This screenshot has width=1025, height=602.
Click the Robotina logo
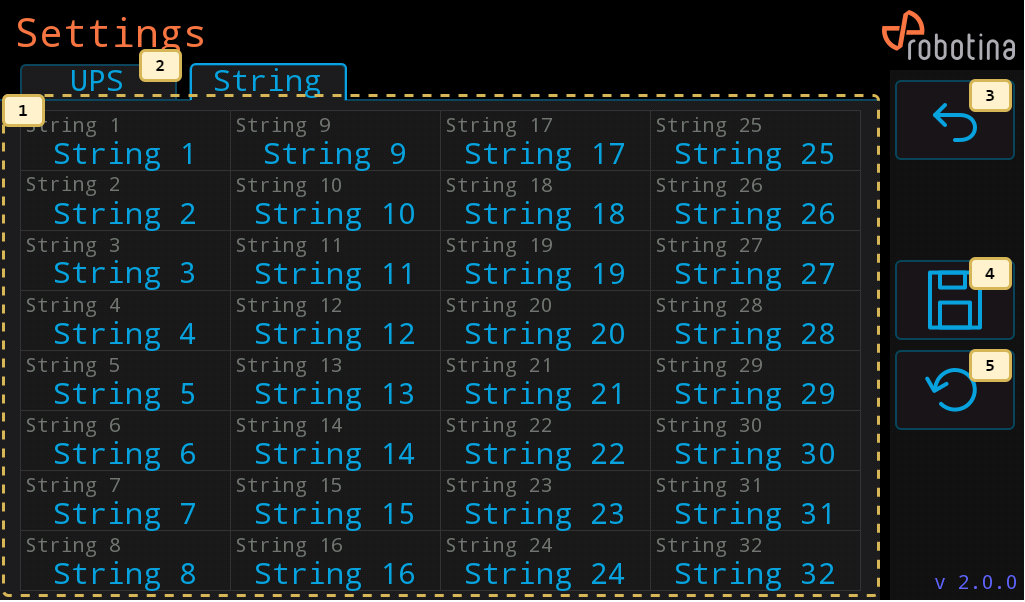[x=949, y=36]
